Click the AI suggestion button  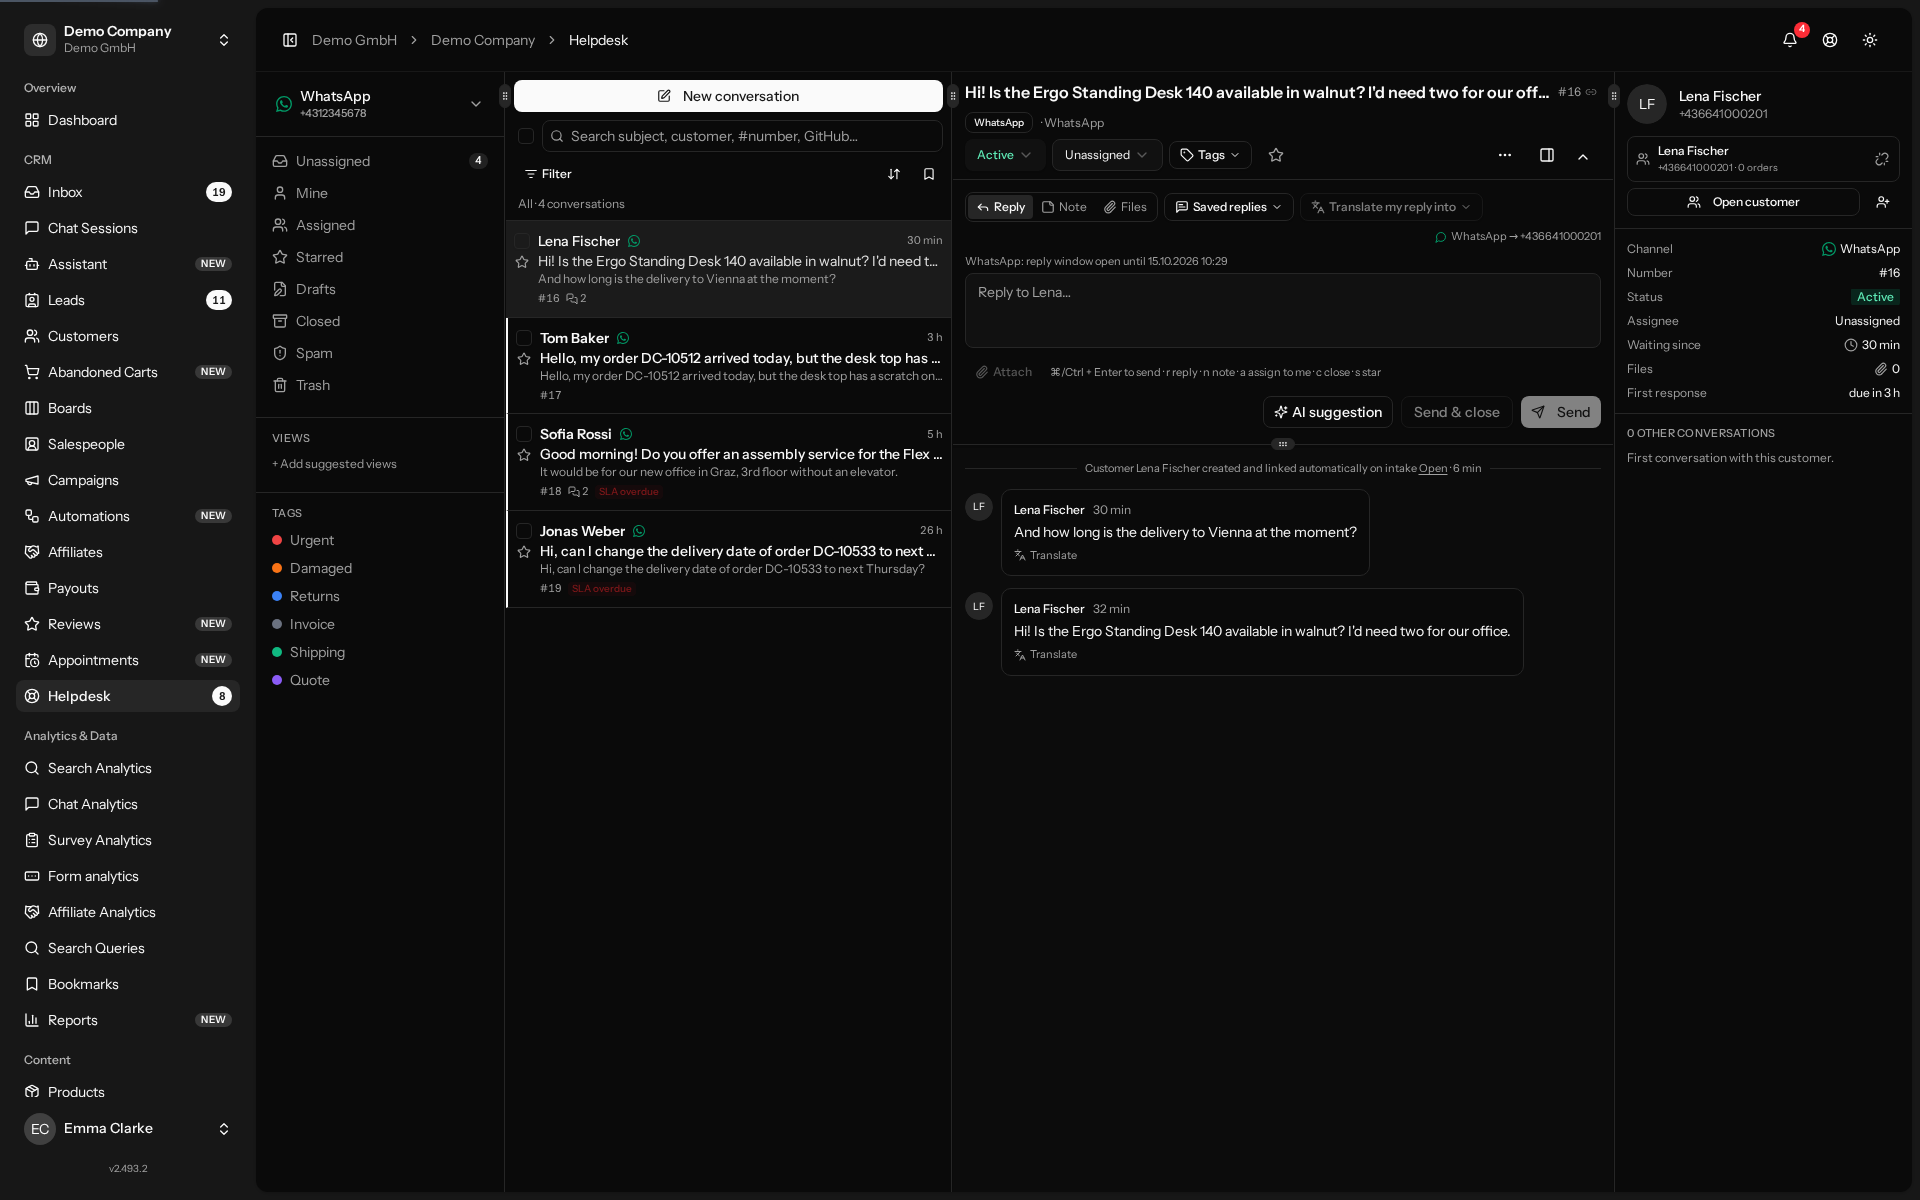pyautogui.click(x=1328, y=412)
